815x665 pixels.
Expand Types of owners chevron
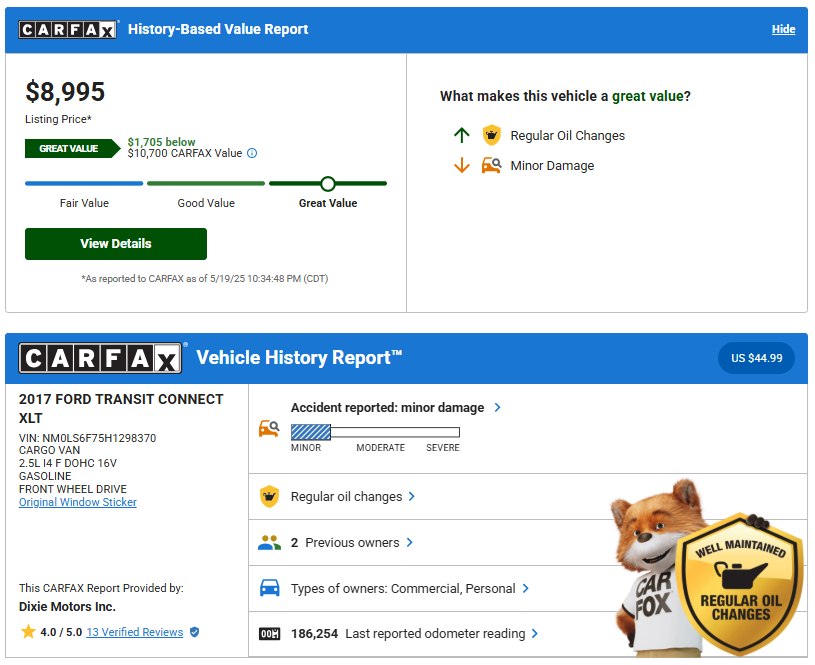tap(525, 588)
